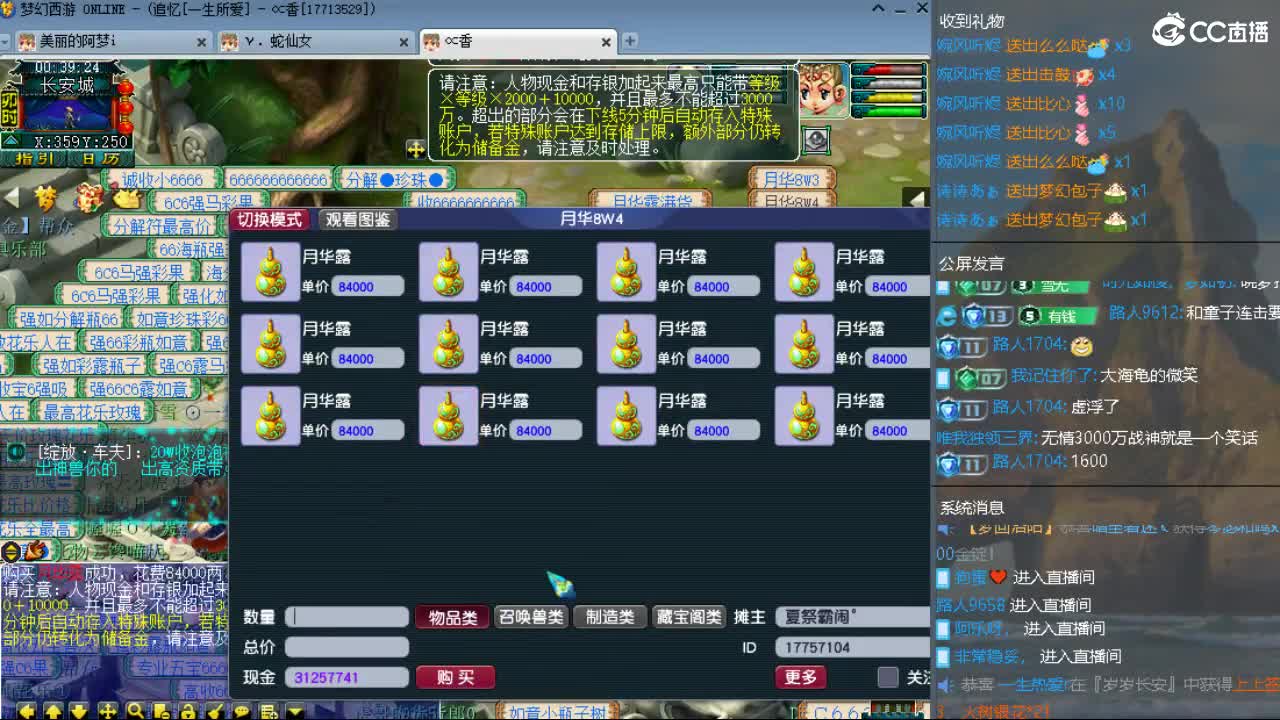Collapse the minimap with the small triangle

pyautogui.click(x=10, y=141)
